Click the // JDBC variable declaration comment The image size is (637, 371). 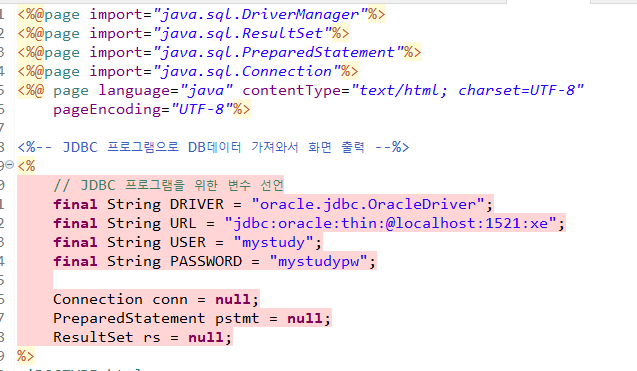point(169,185)
